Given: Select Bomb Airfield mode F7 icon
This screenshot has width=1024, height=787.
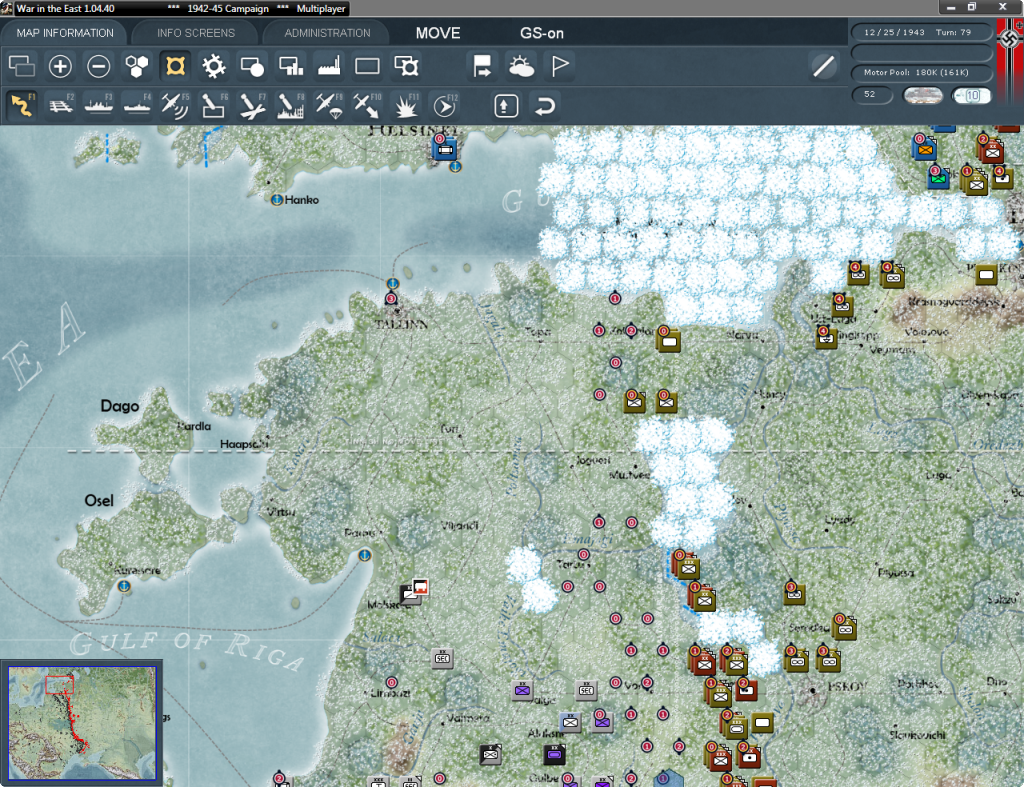Looking at the screenshot, I should click(x=252, y=105).
